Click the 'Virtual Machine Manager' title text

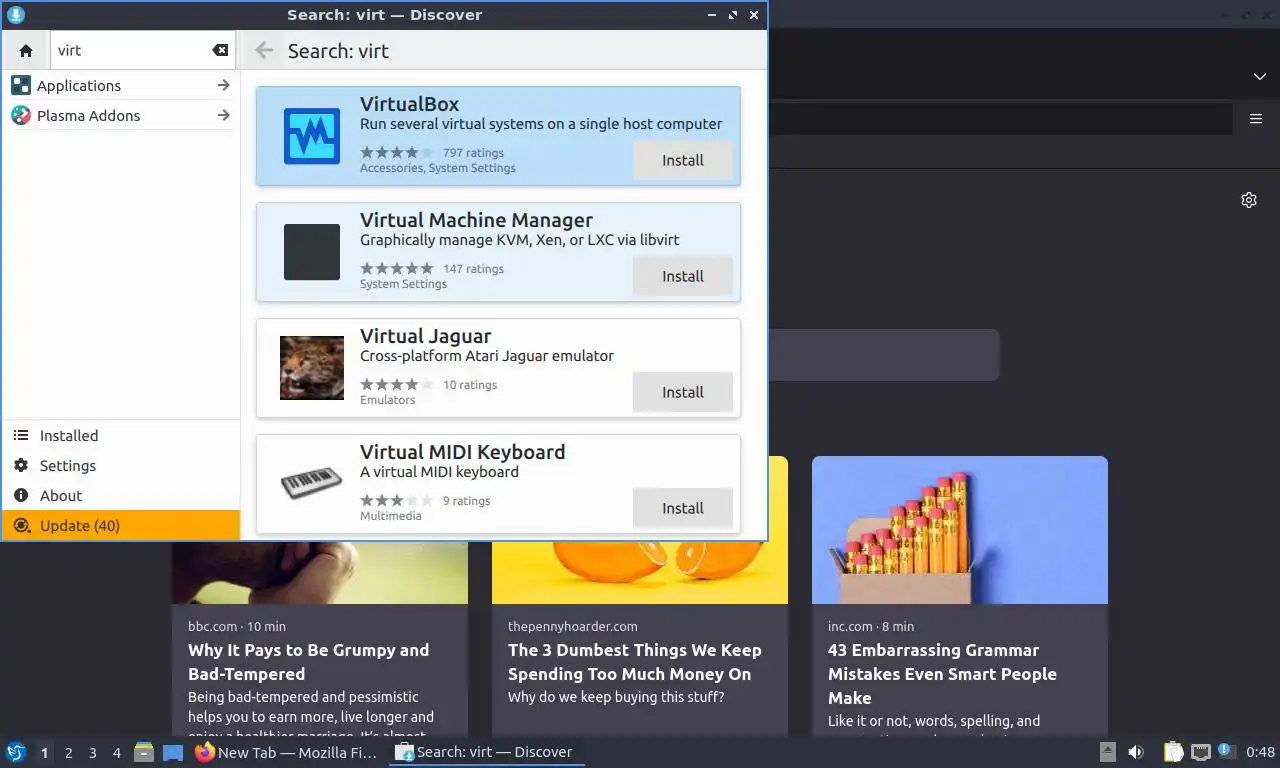point(476,220)
